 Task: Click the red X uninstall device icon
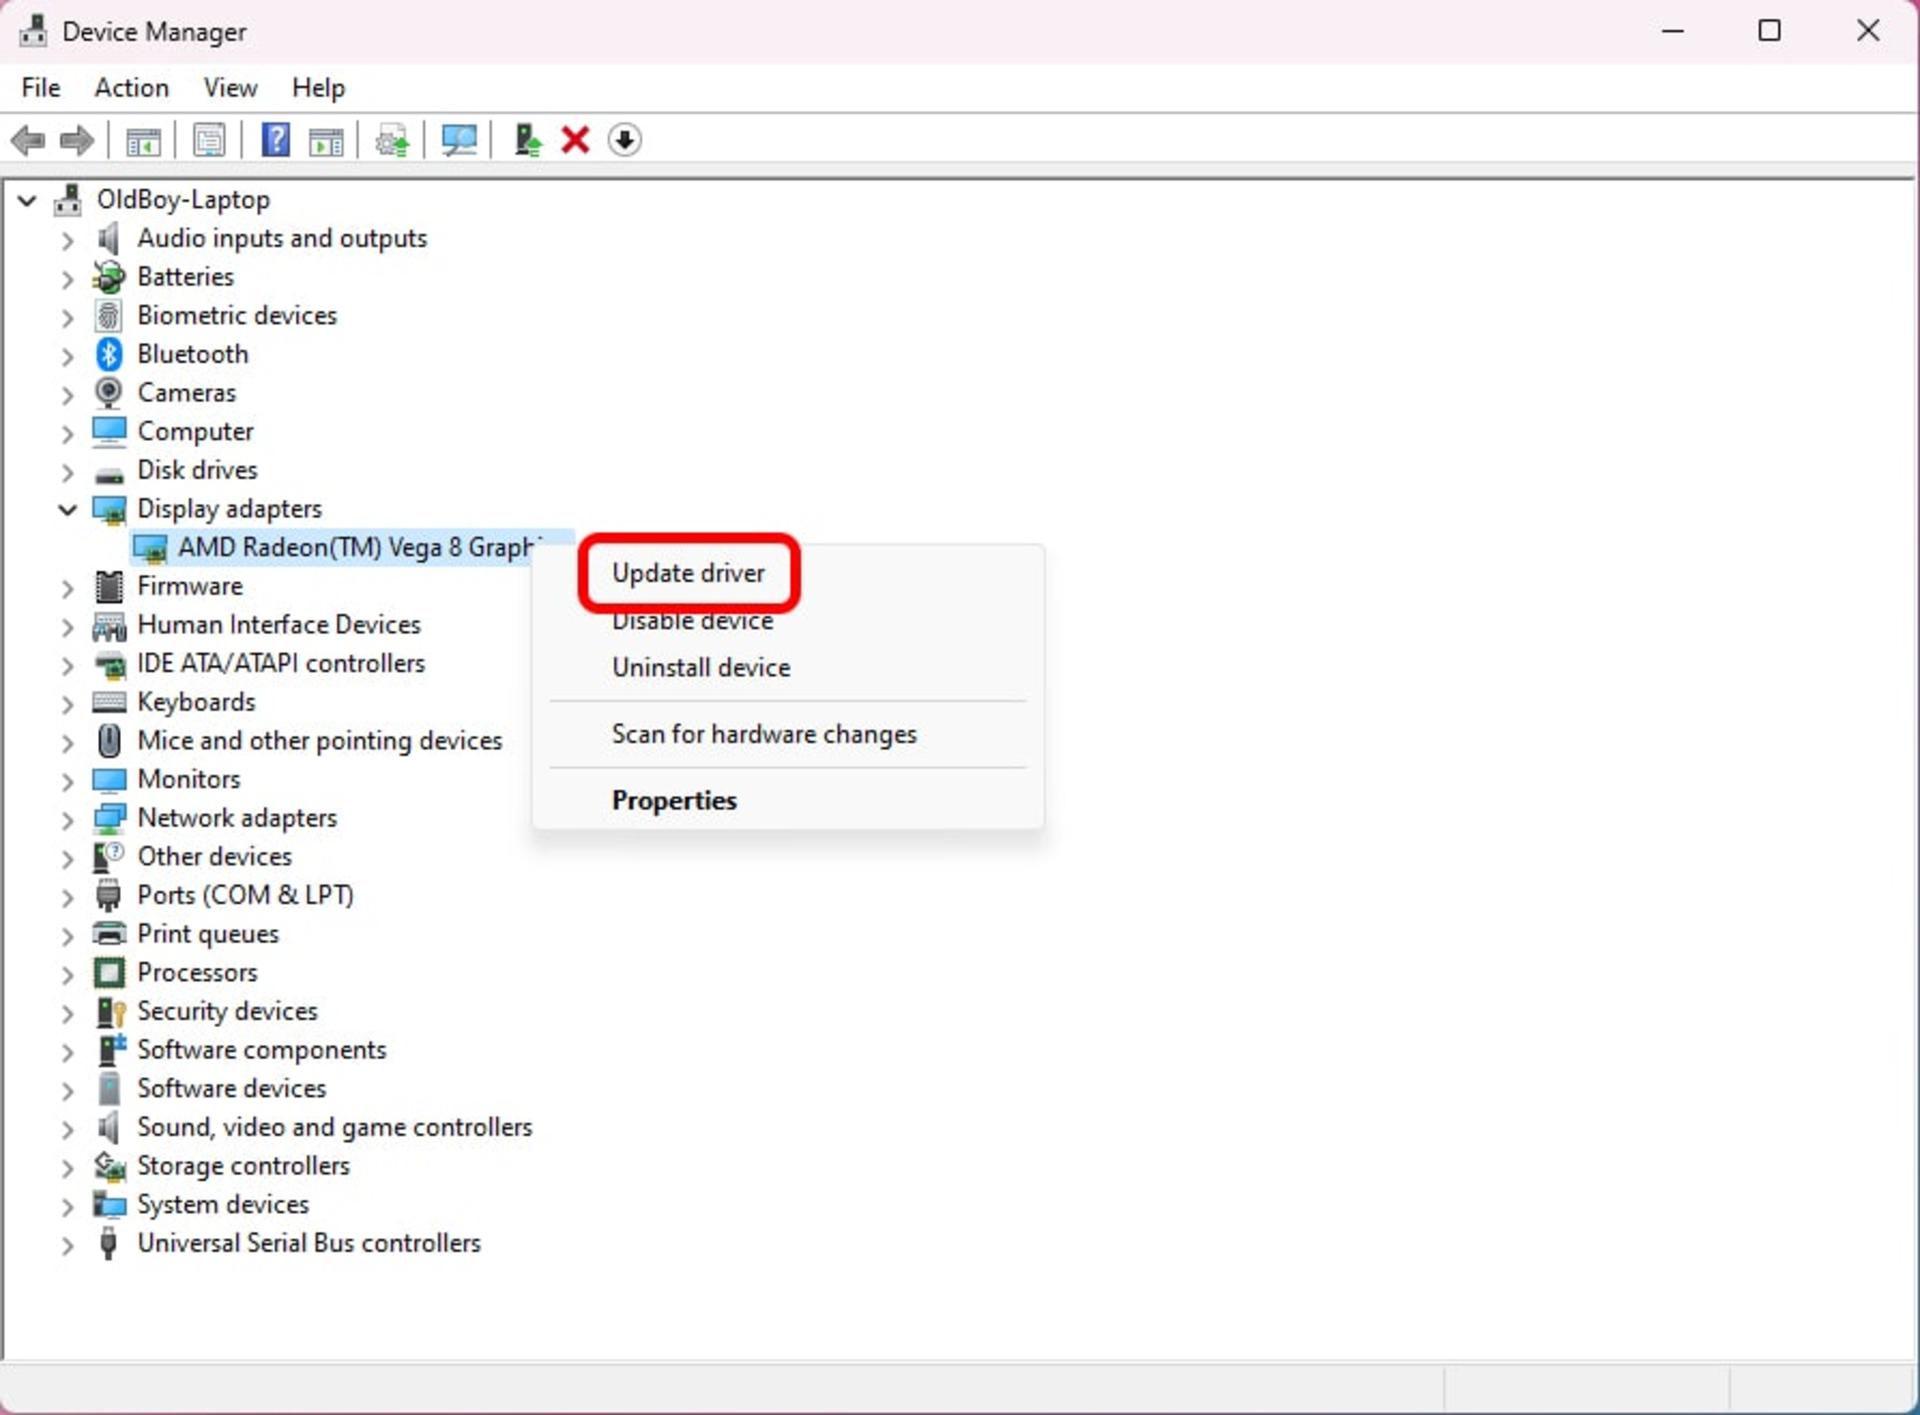(575, 140)
